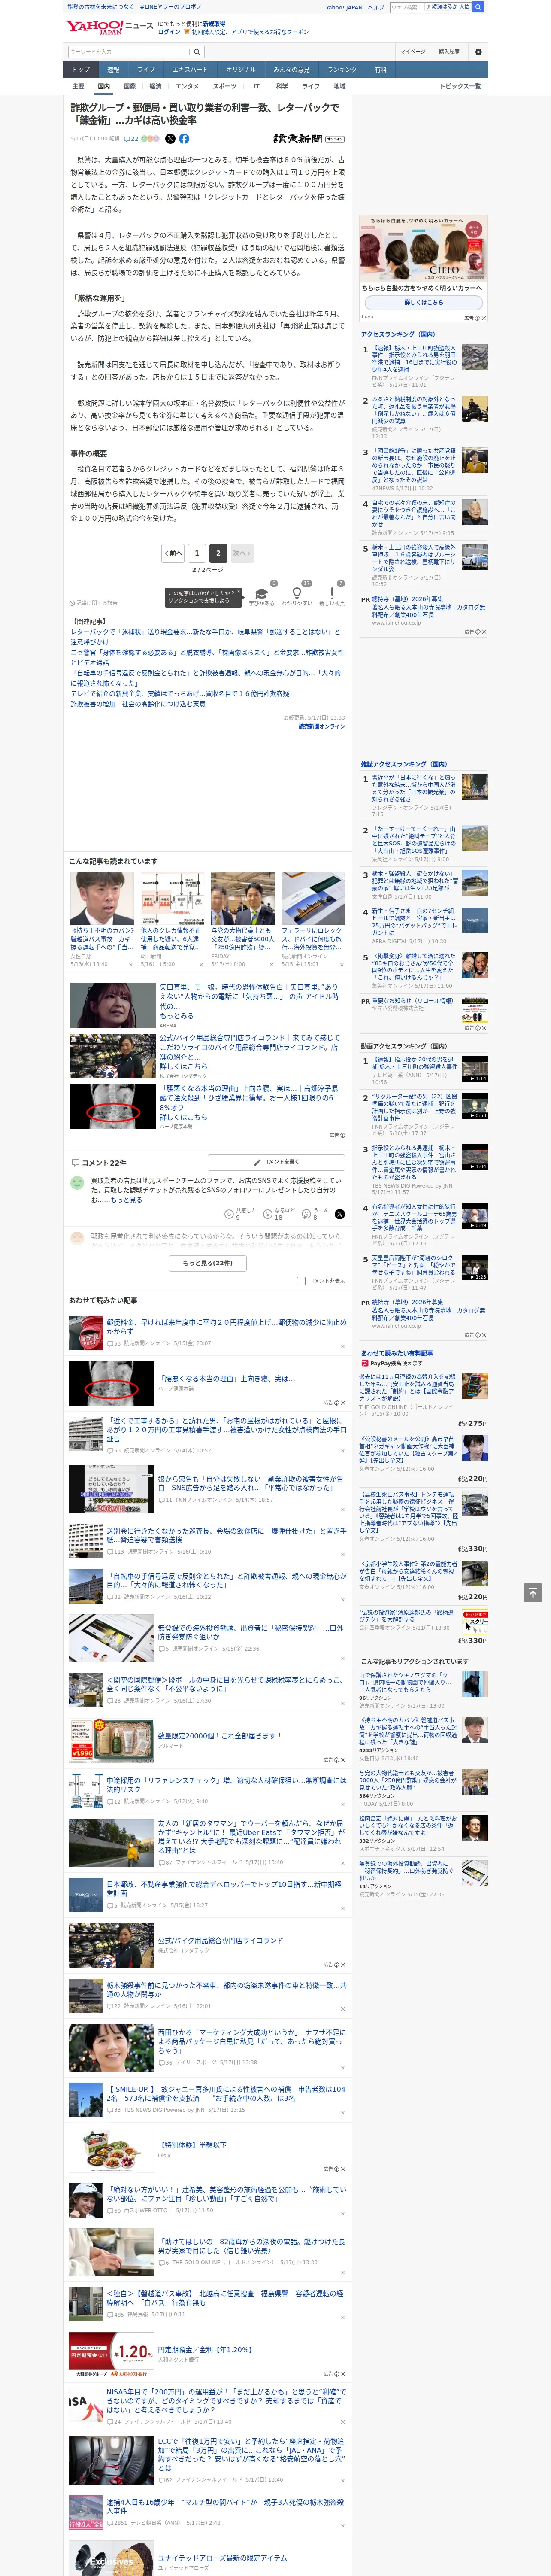
Task: Select the エンタメ category tab
Action: 187,86
